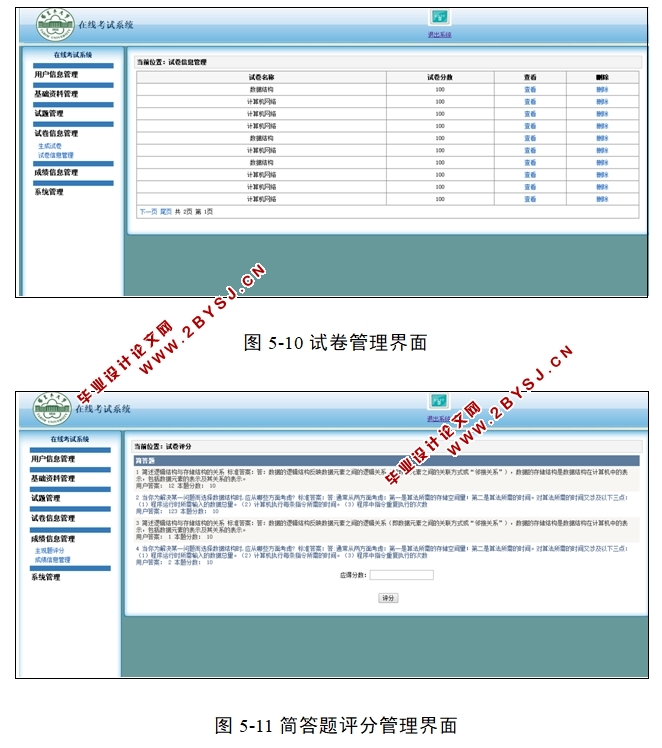Viewport: 662px width, 748px height.
Task: Open 基础资料管理 menu in lower screenshot sidebar
Action: tap(53, 478)
